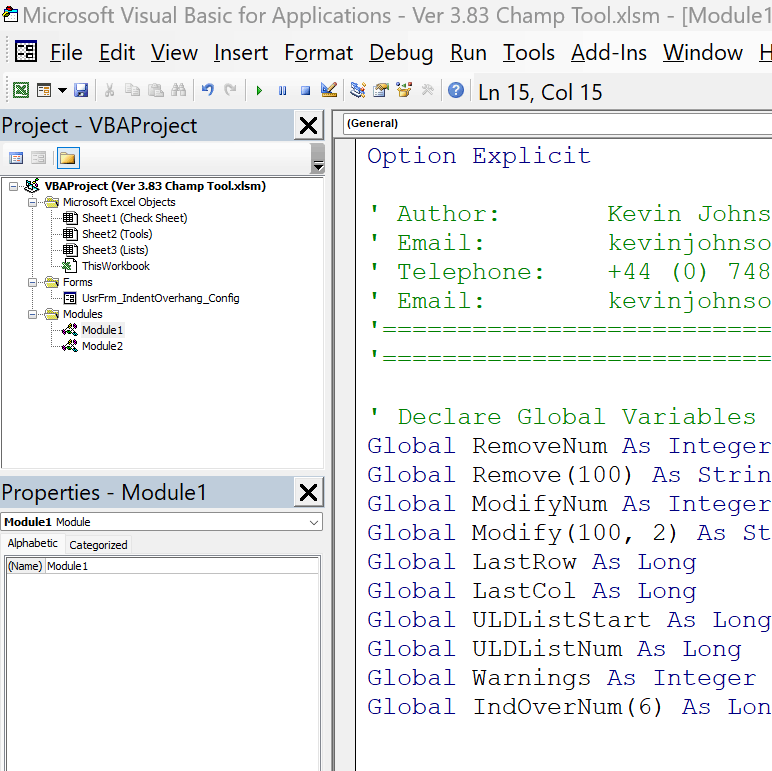Save the workbook with floppy icon
Viewport: 772px width, 771px height.
(x=81, y=91)
